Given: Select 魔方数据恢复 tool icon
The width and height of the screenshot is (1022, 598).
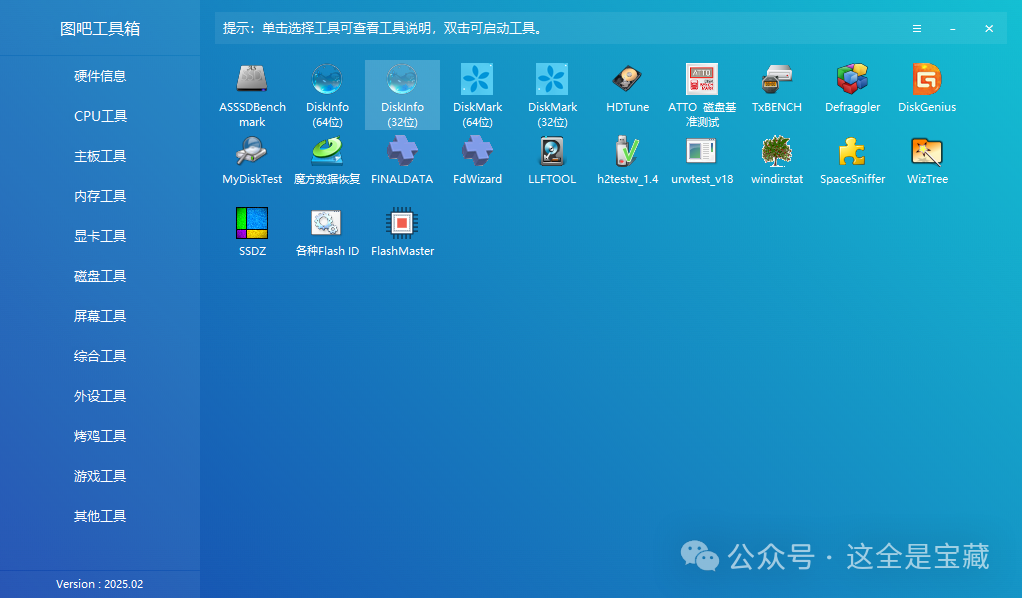Looking at the screenshot, I should click(327, 151).
